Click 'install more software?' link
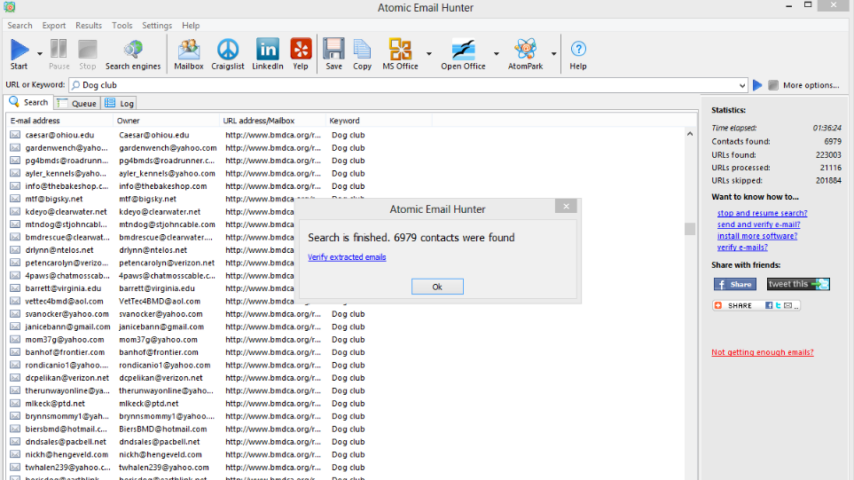 click(757, 236)
